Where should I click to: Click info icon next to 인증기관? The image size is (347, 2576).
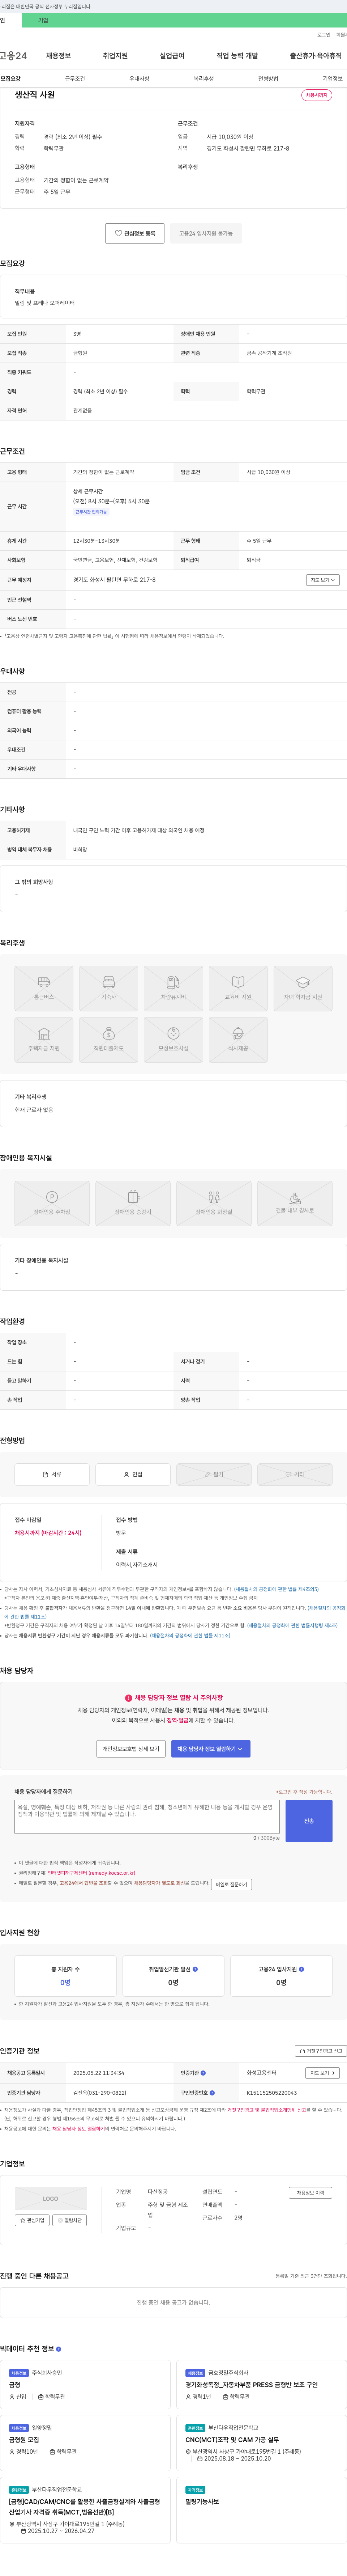204,2073
